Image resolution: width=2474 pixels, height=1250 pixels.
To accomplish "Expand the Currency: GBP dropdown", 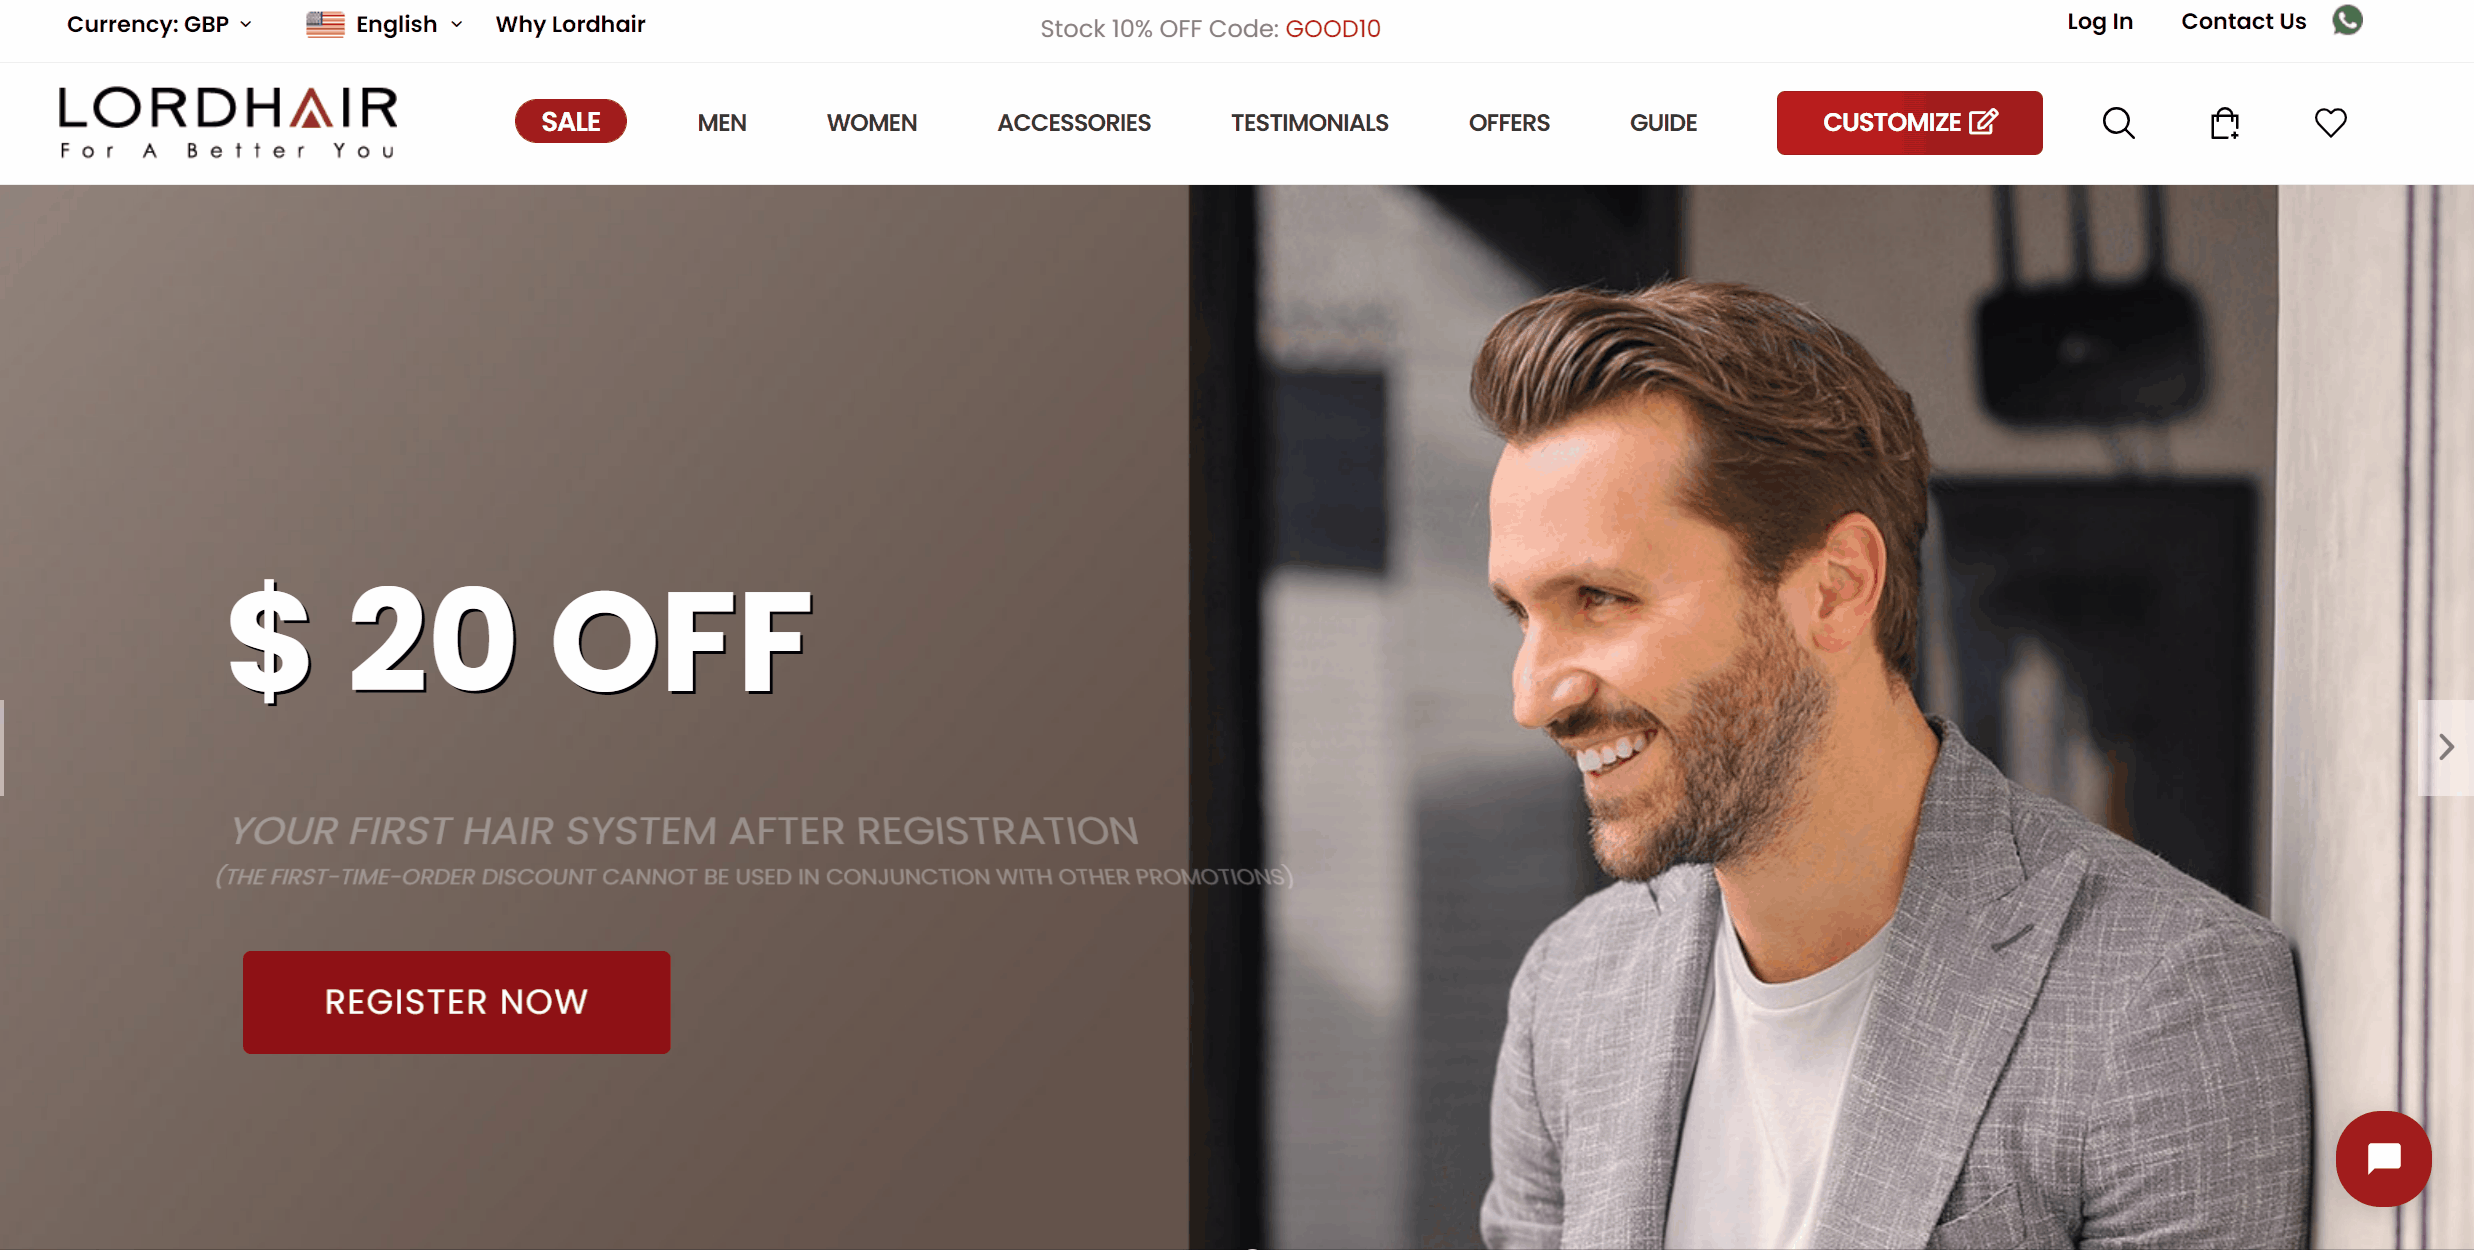I will tap(159, 24).
